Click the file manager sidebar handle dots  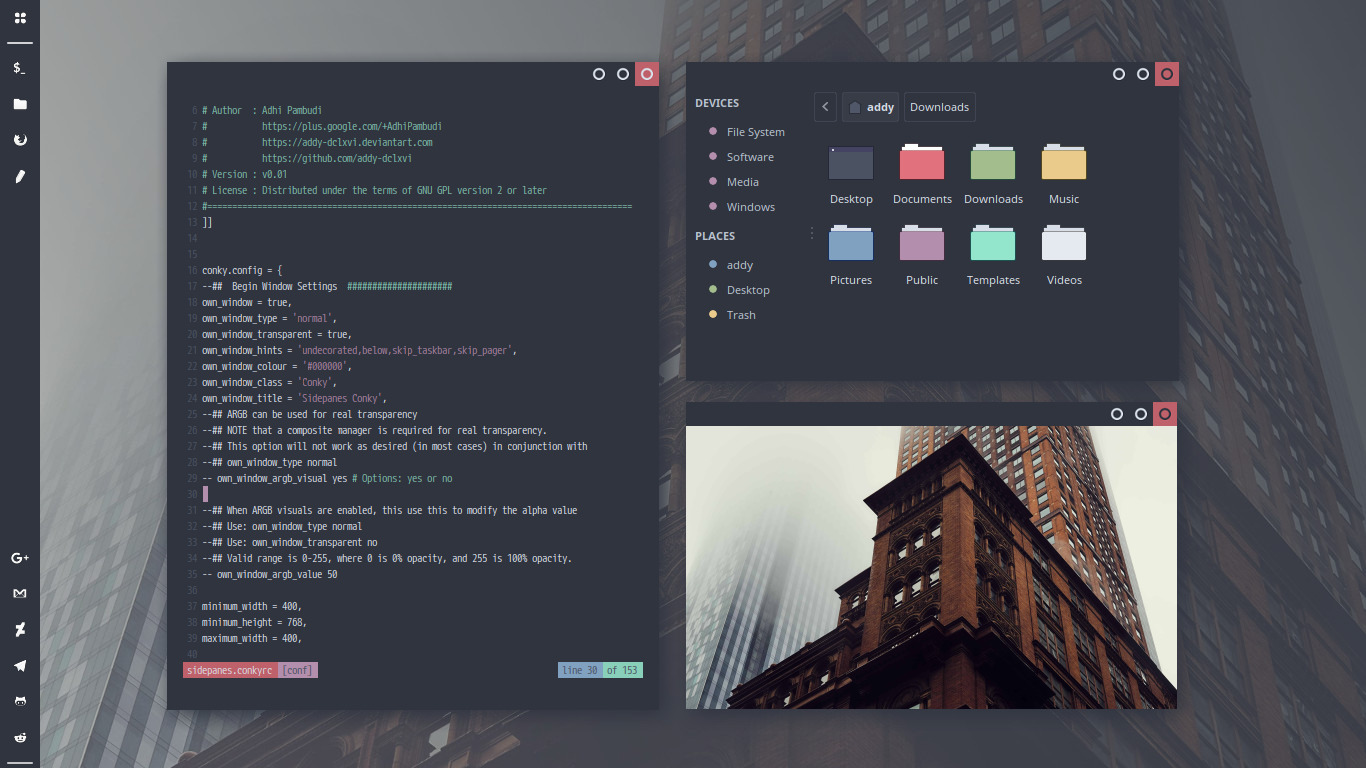pyautogui.click(x=812, y=233)
